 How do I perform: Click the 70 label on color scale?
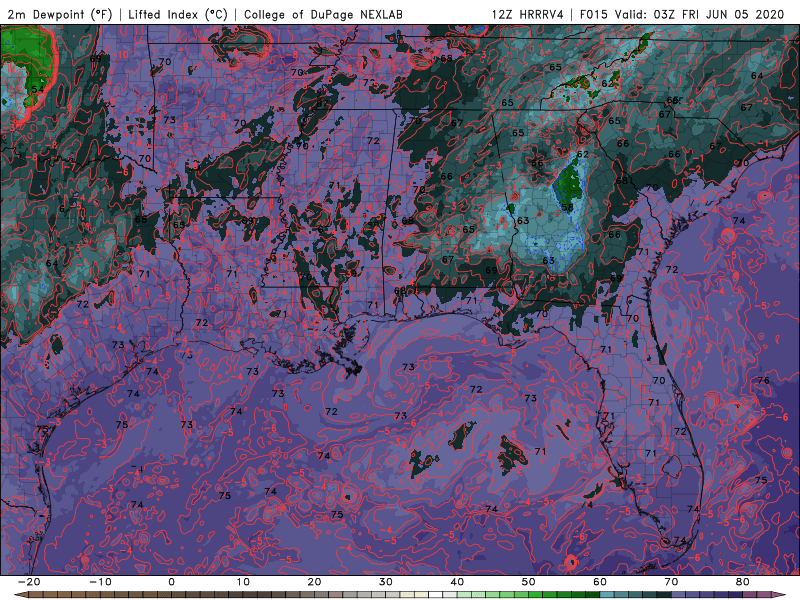click(671, 582)
